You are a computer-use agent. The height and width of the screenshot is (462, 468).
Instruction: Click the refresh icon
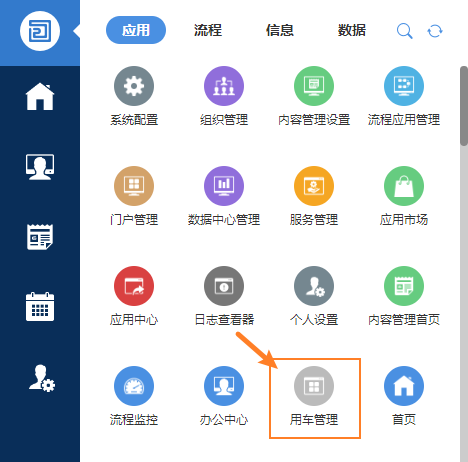pyautogui.click(x=435, y=31)
